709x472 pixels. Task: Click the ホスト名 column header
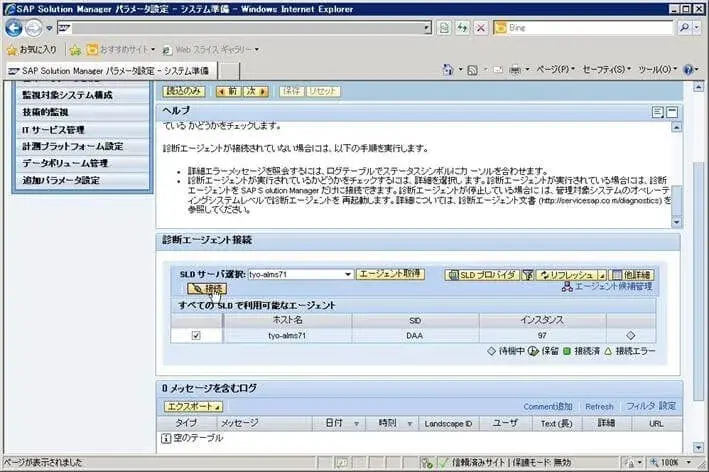coord(287,320)
